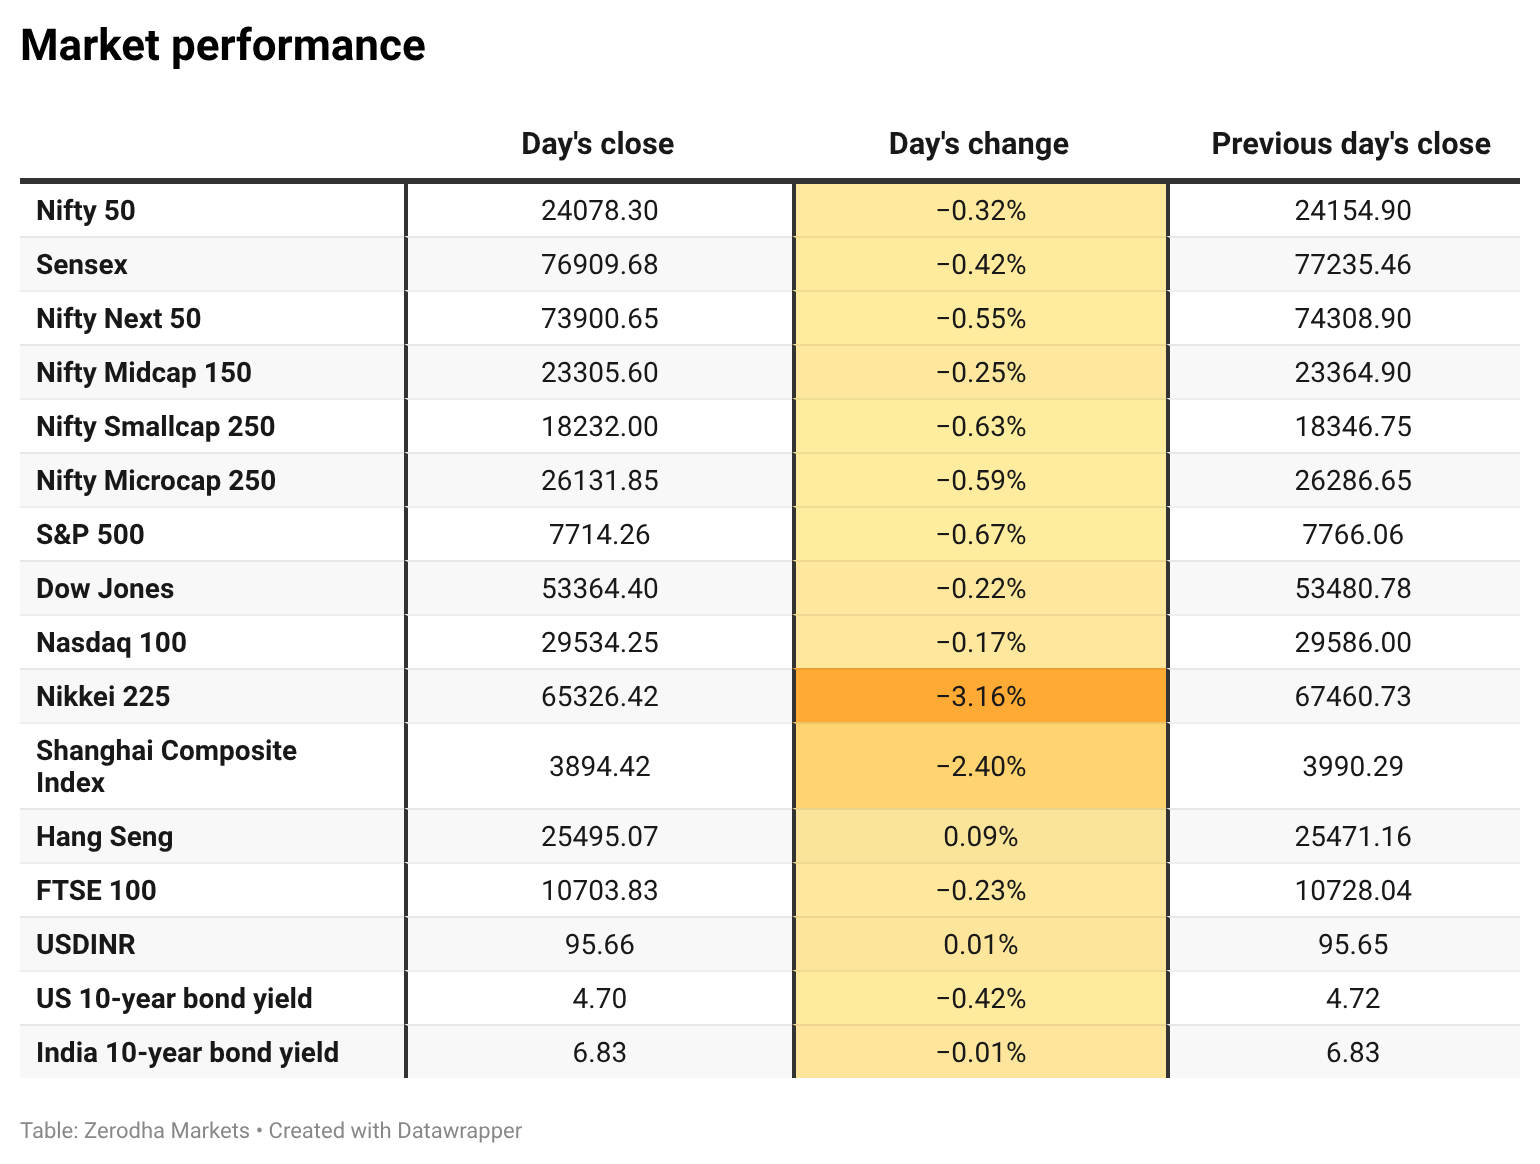The height and width of the screenshot is (1164, 1540).
Task: Click the US 10-year bond yield label
Action: coord(174,999)
